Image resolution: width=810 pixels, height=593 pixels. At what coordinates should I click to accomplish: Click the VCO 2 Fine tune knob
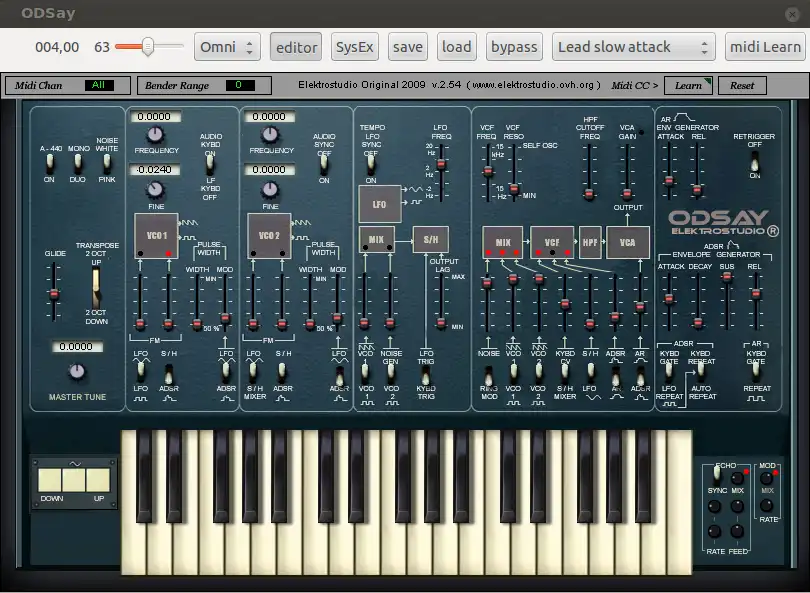point(270,190)
